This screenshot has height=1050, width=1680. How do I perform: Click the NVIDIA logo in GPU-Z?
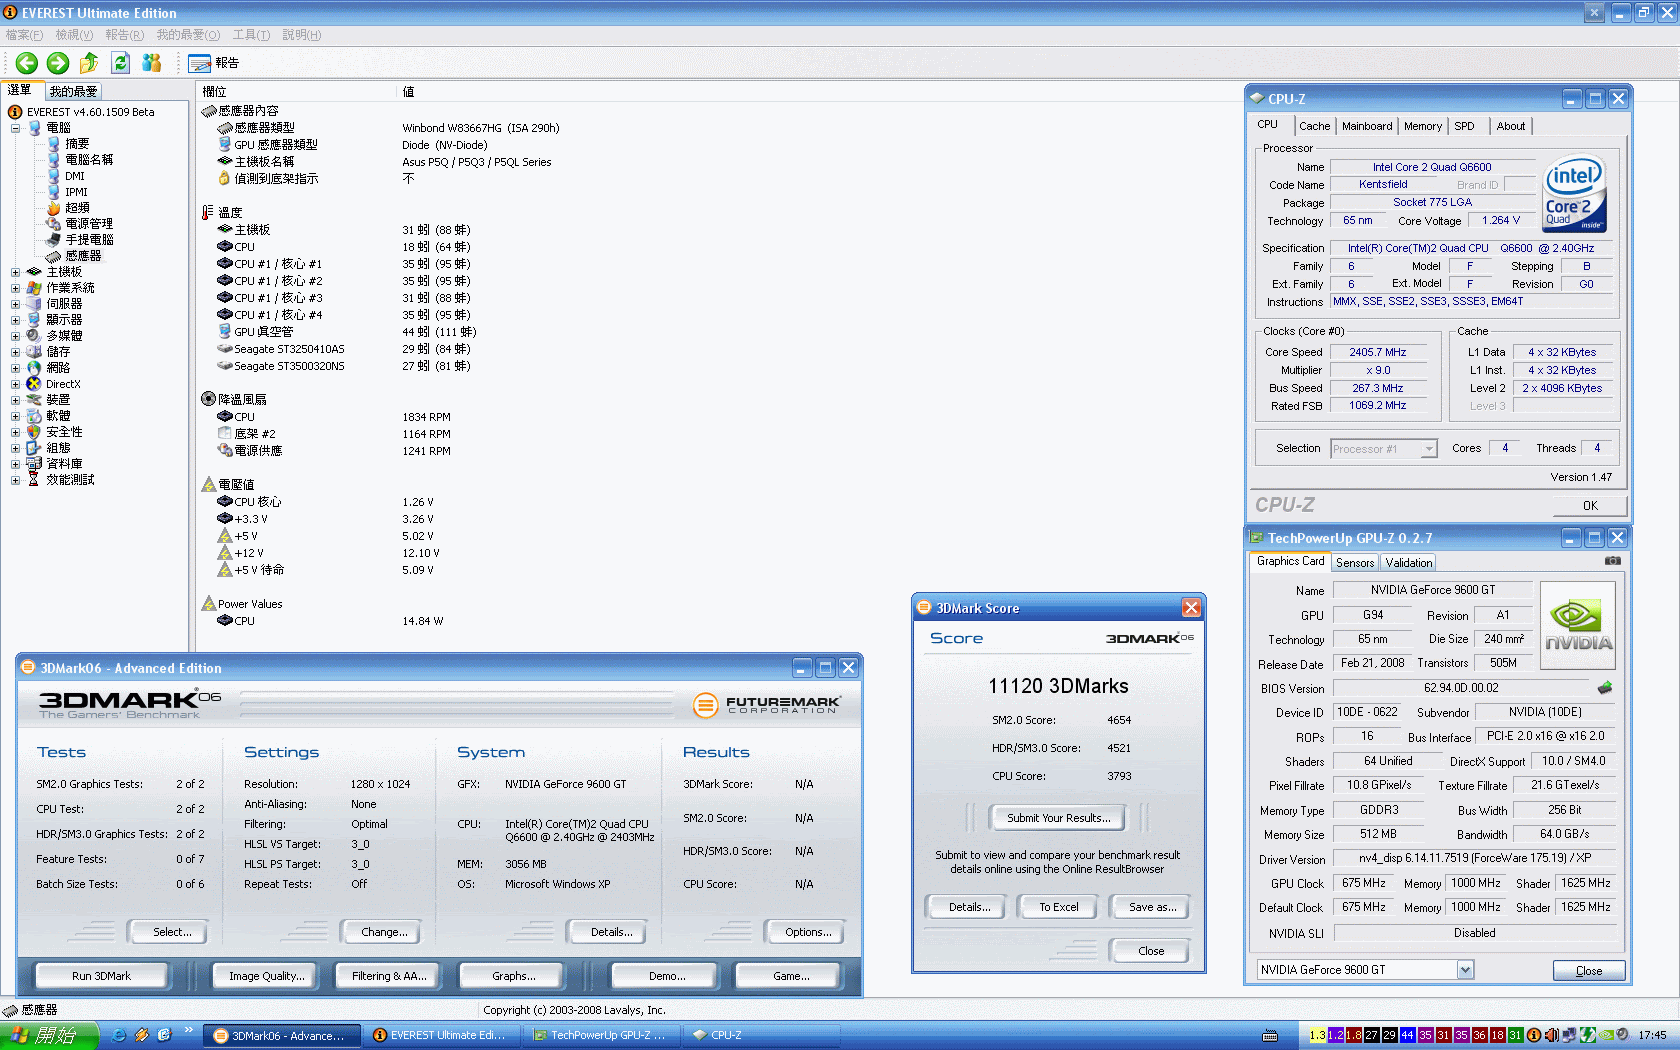tap(1578, 627)
